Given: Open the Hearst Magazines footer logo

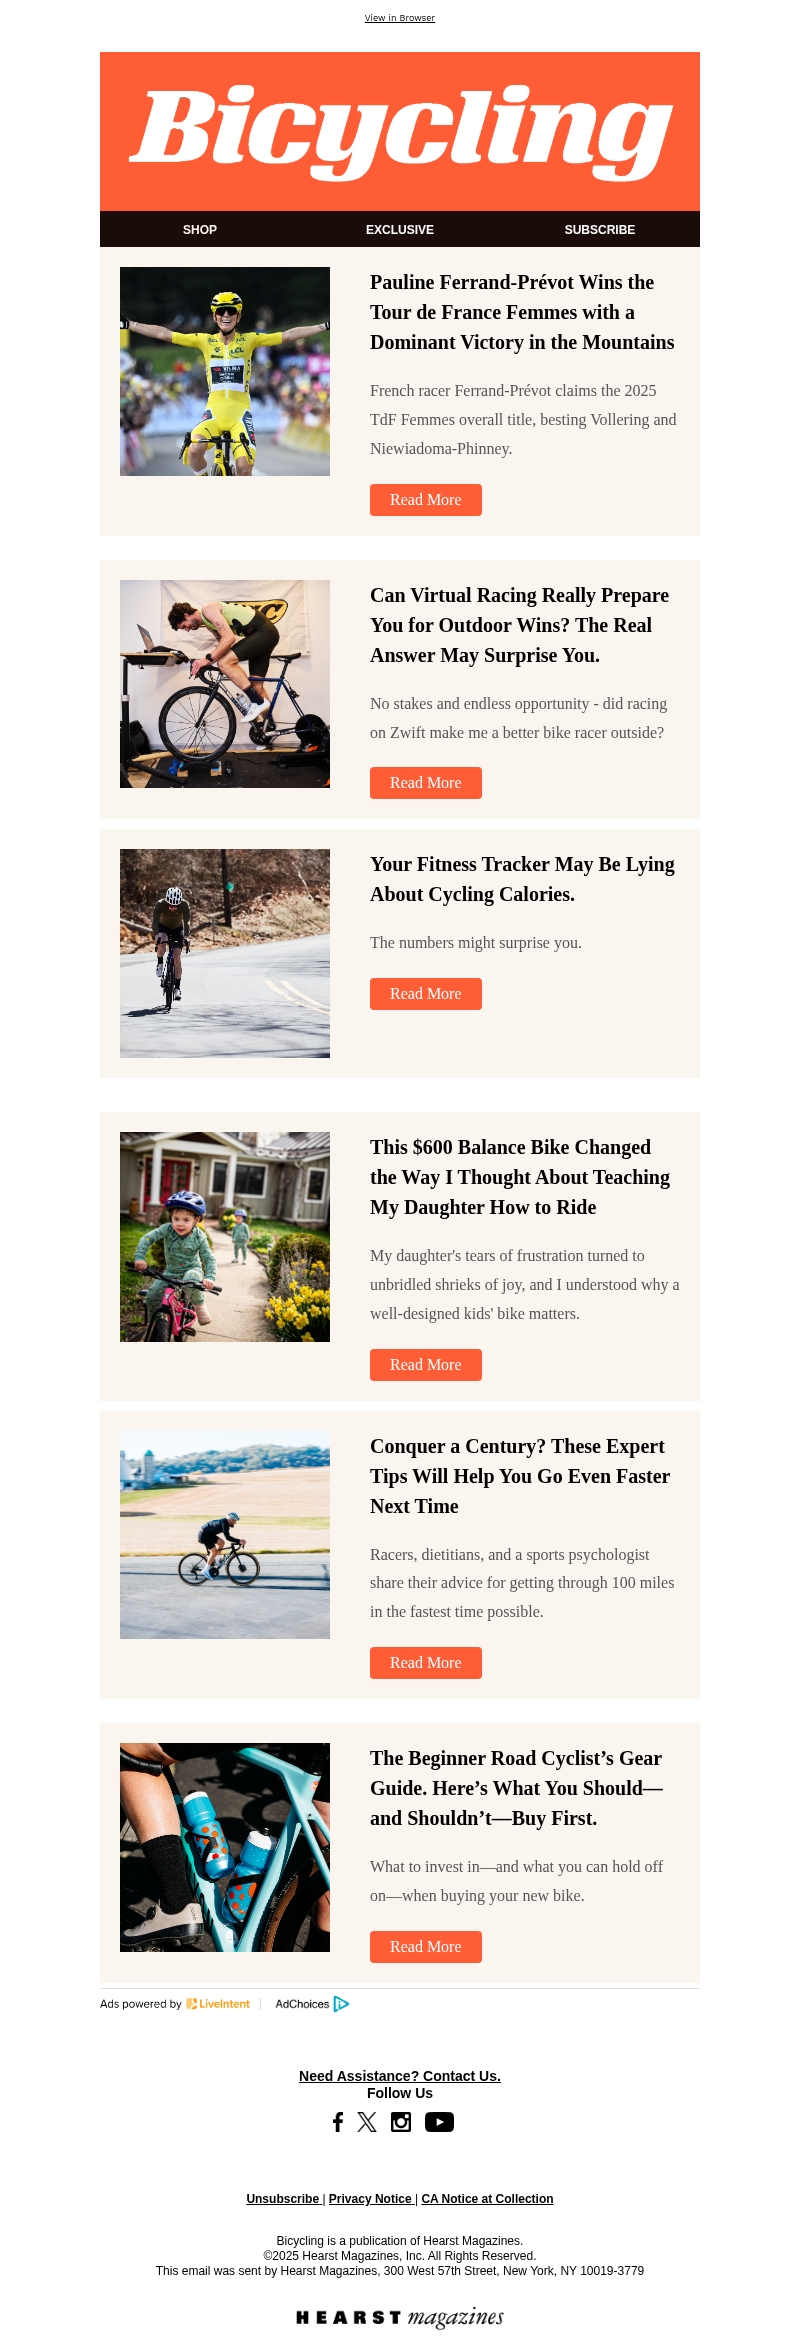Looking at the screenshot, I should click(400, 2317).
